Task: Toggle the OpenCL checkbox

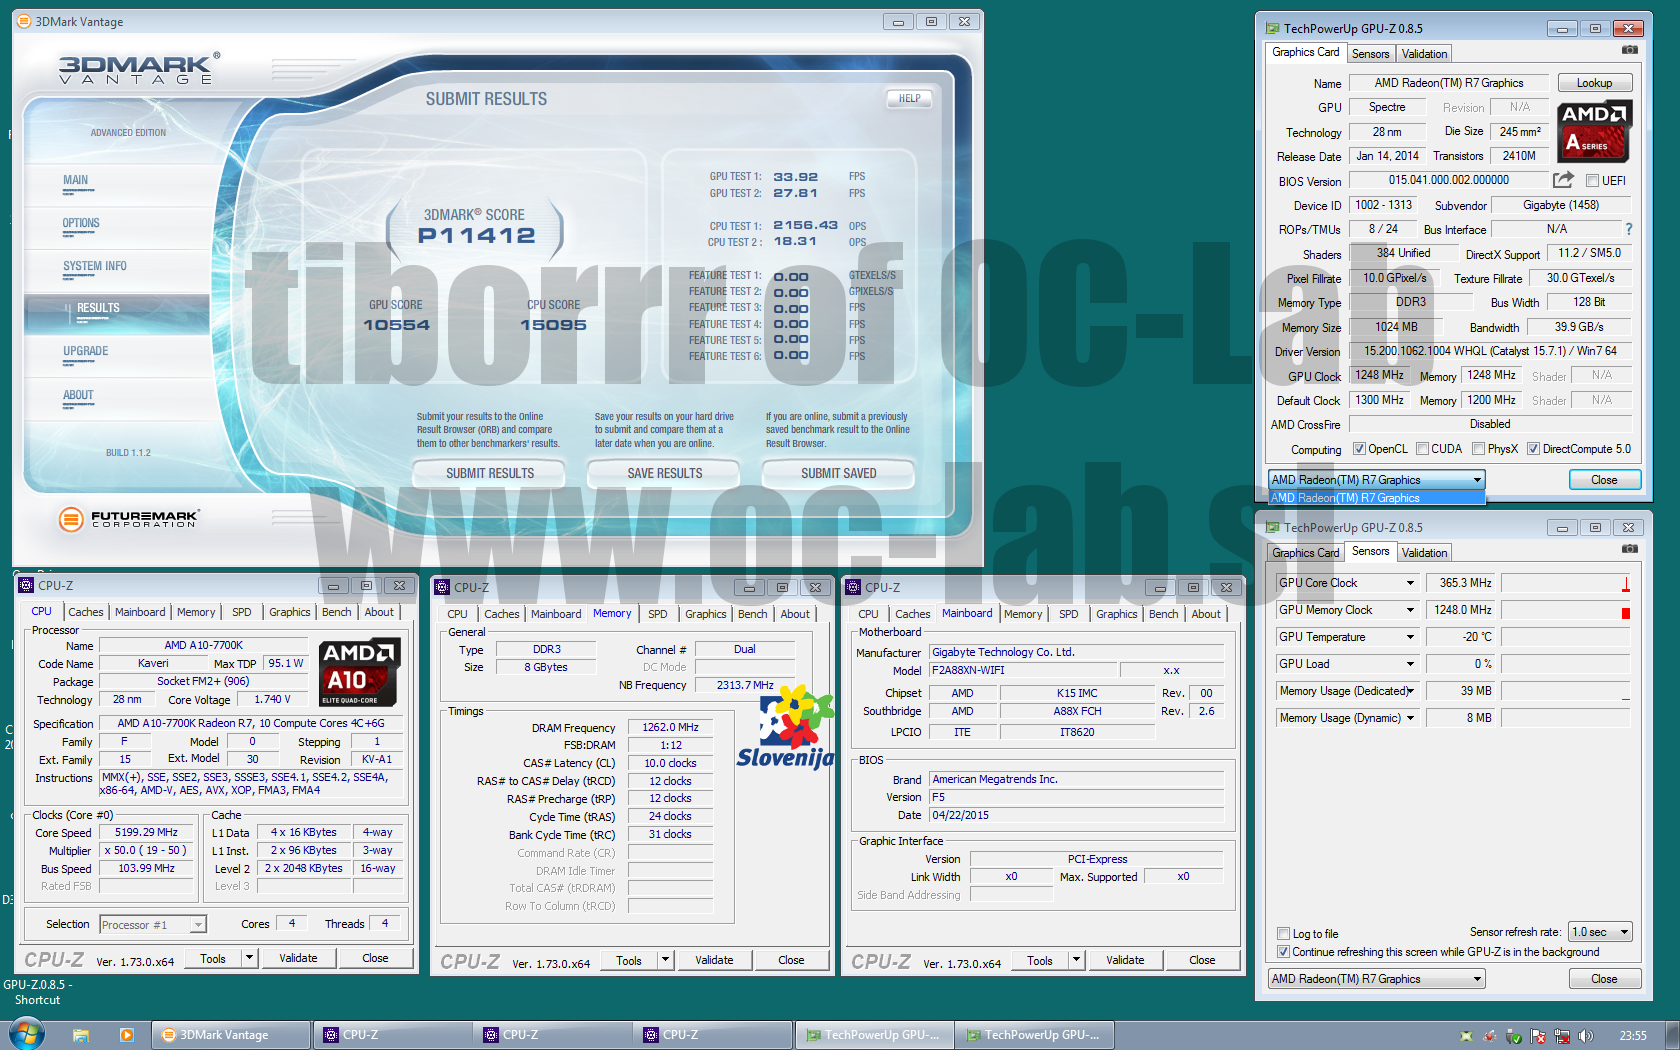Action: (x=1359, y=449)
